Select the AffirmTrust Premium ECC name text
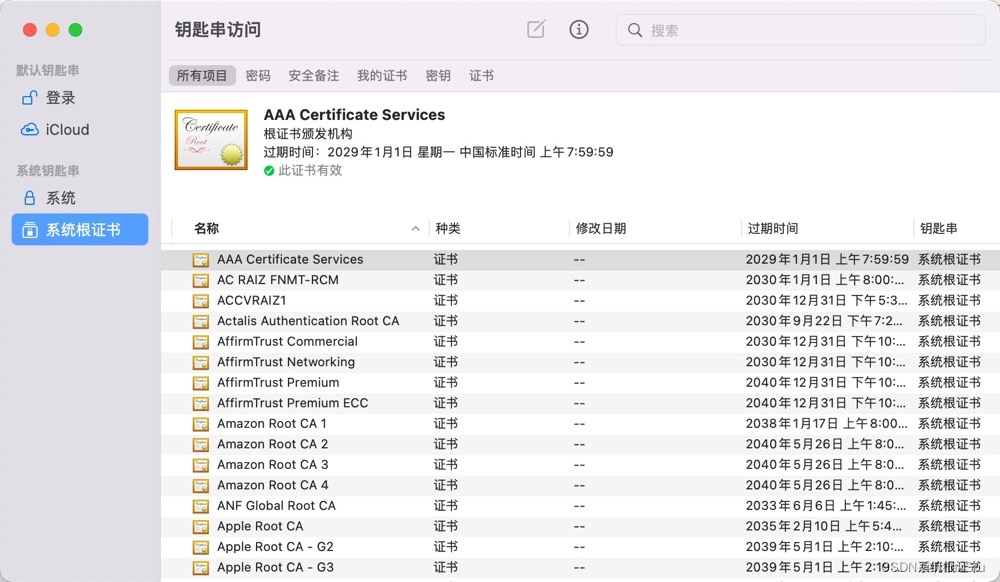 click(293, 403)
